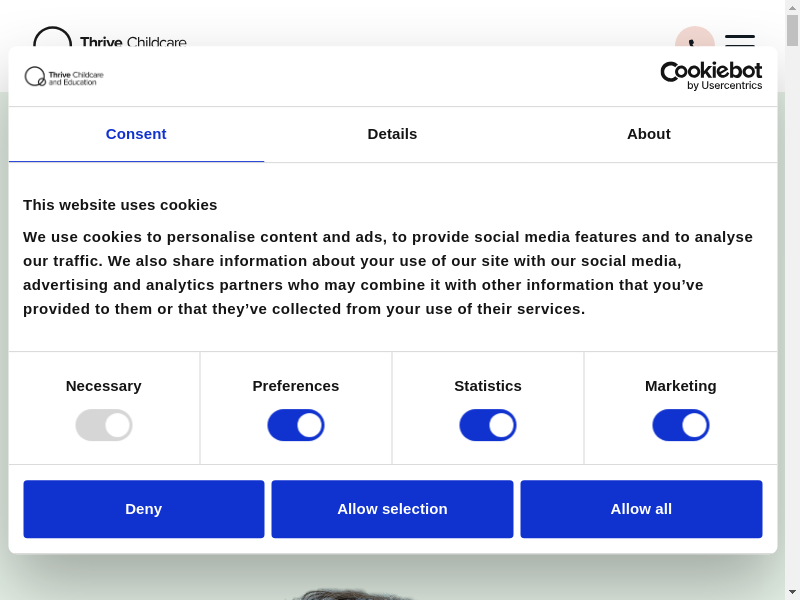Click Allow selection button
Viewport: 800px width, 600px height.
pos(392,509)
